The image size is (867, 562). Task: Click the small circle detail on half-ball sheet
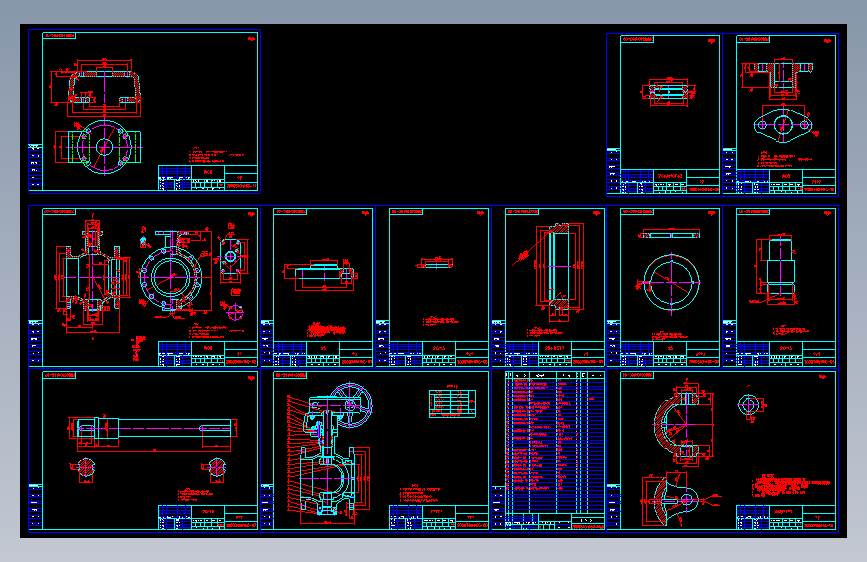pos(749,404)
